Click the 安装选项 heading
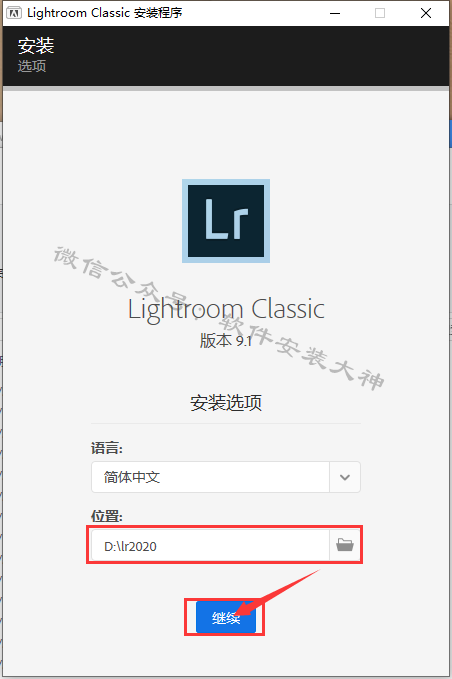The width and height of the screenshot is (452, 679). pyautogui.click(x=226, y=403)
